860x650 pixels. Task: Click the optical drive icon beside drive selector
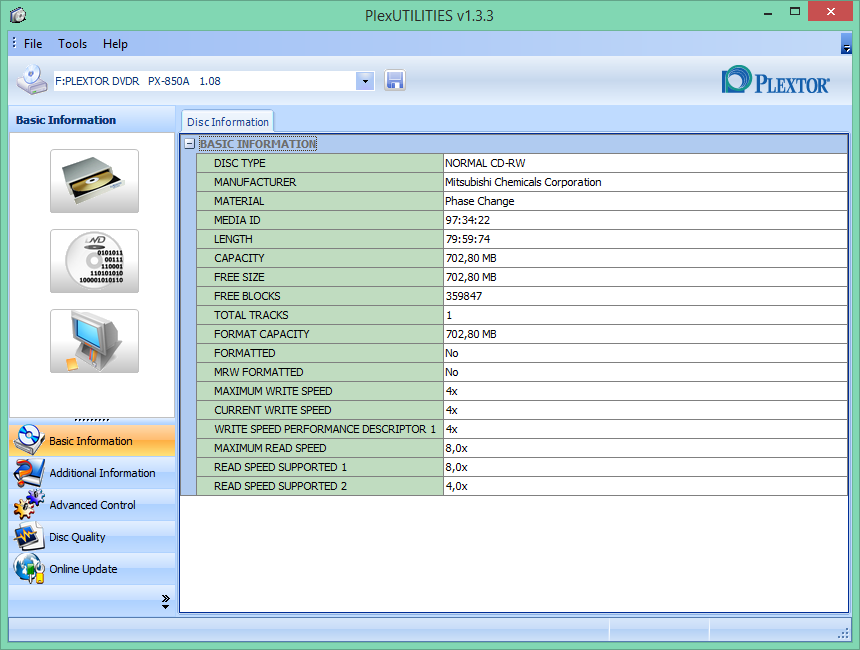31,80
